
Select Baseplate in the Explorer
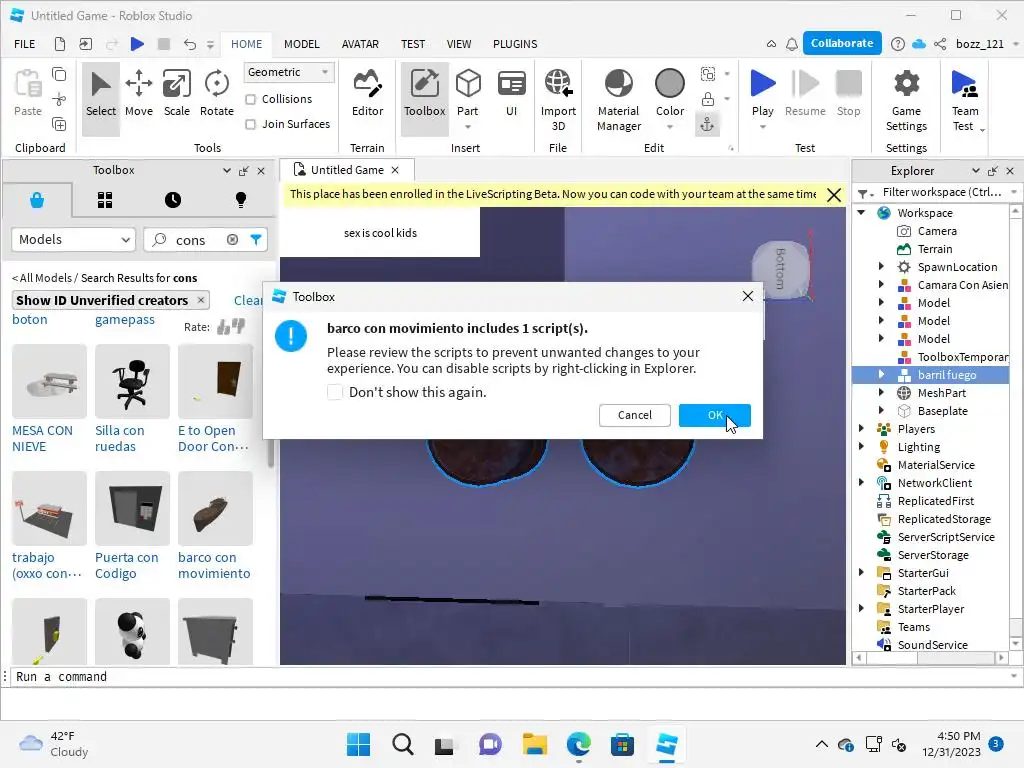pos(942,411)
